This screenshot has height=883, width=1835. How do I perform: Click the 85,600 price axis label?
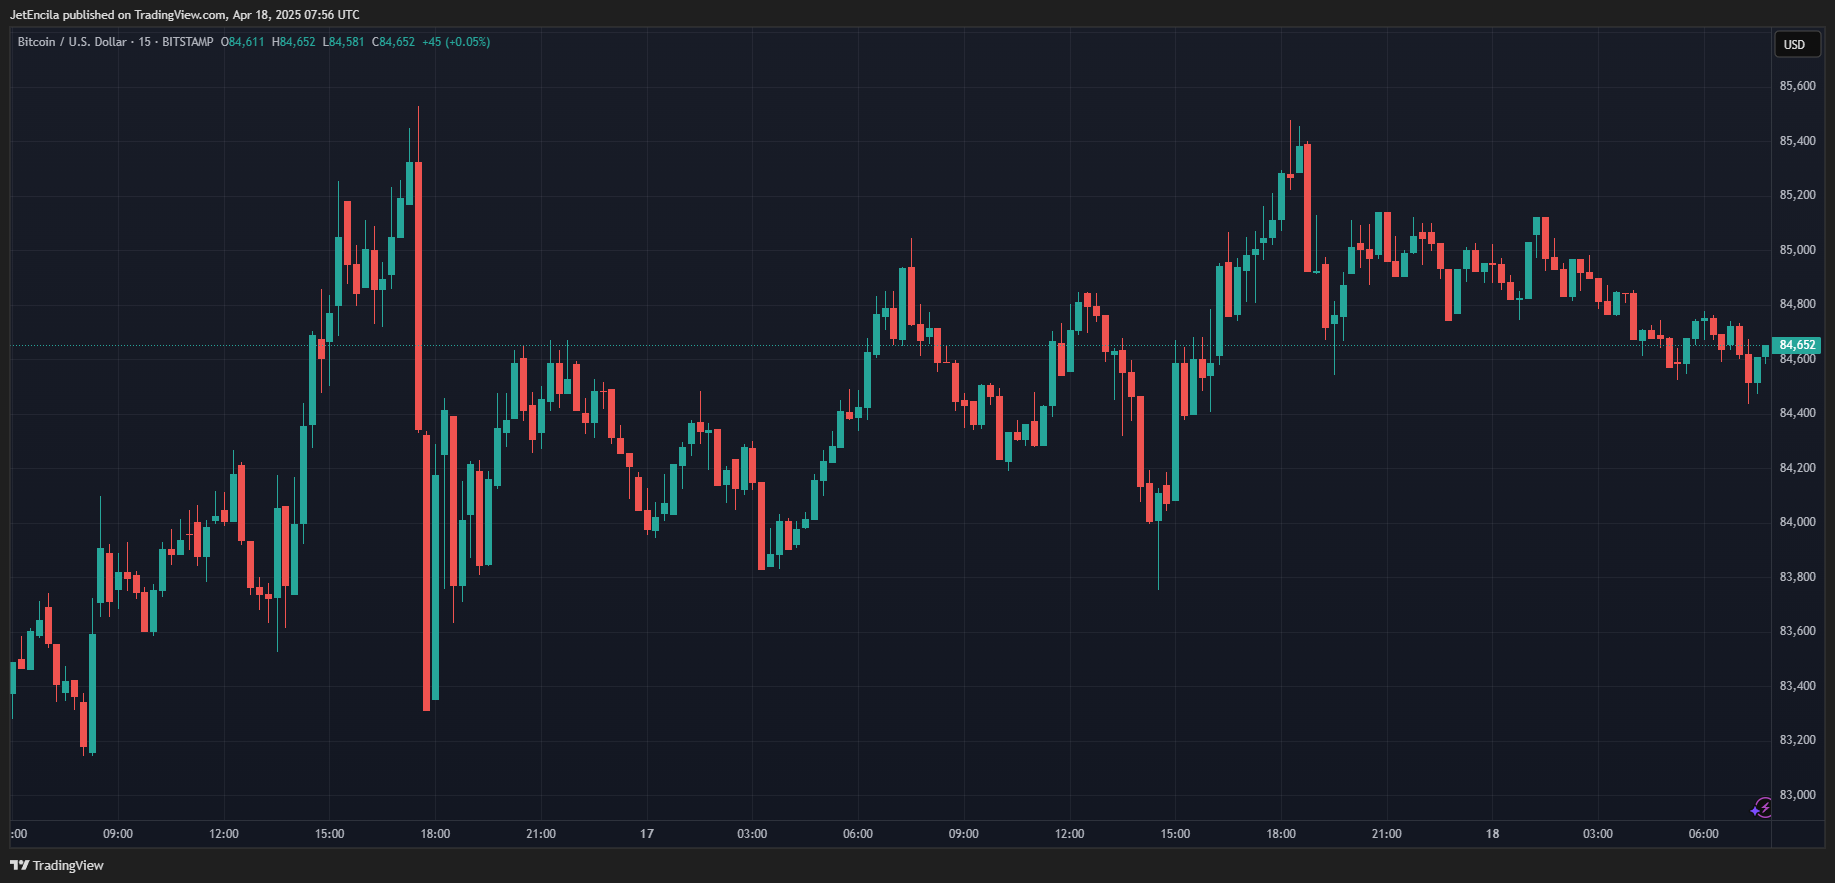1797,86
